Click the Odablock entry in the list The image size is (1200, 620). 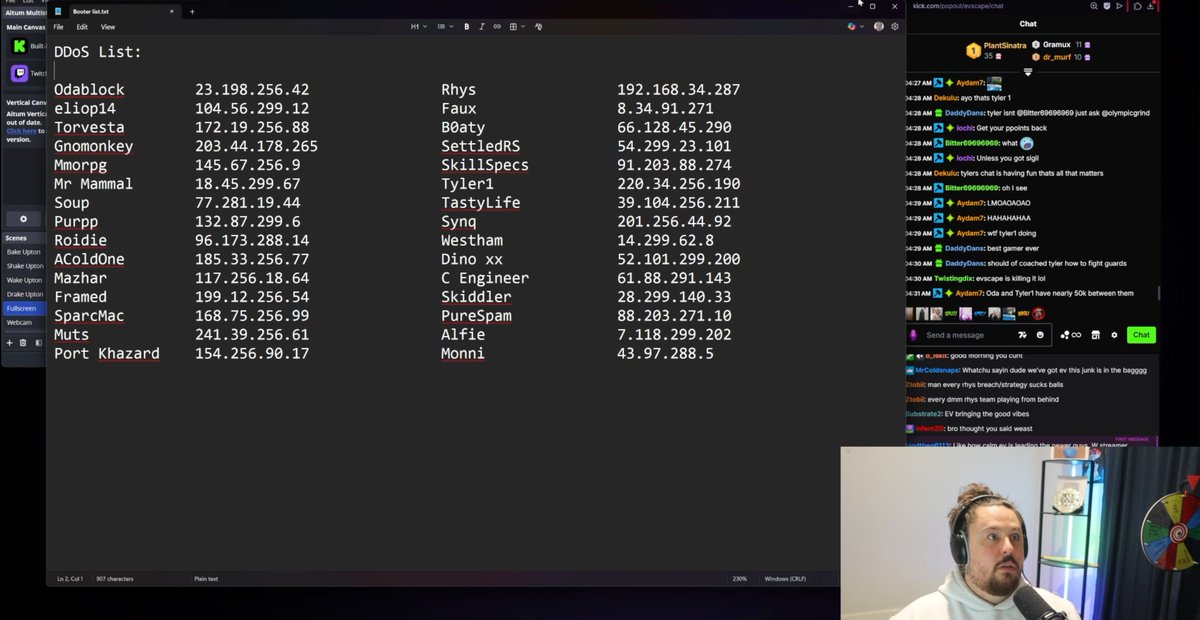89,89
